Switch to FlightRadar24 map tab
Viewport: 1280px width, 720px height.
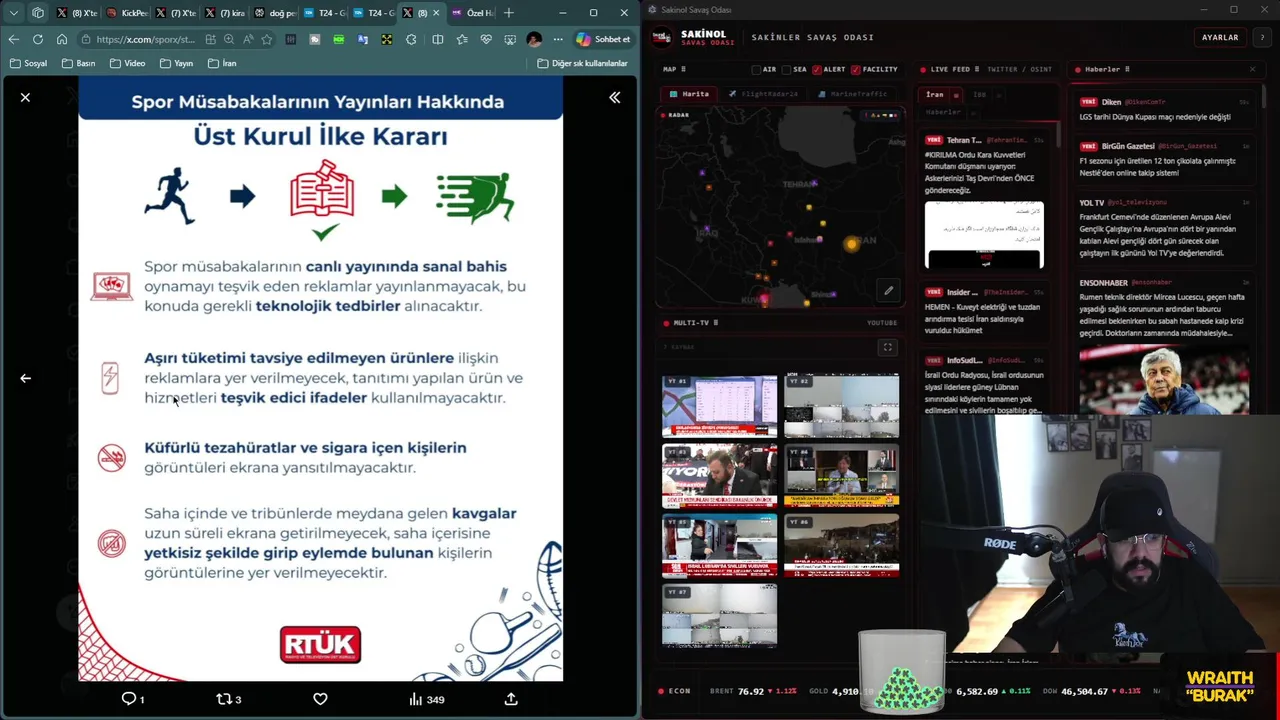[763, 94]
